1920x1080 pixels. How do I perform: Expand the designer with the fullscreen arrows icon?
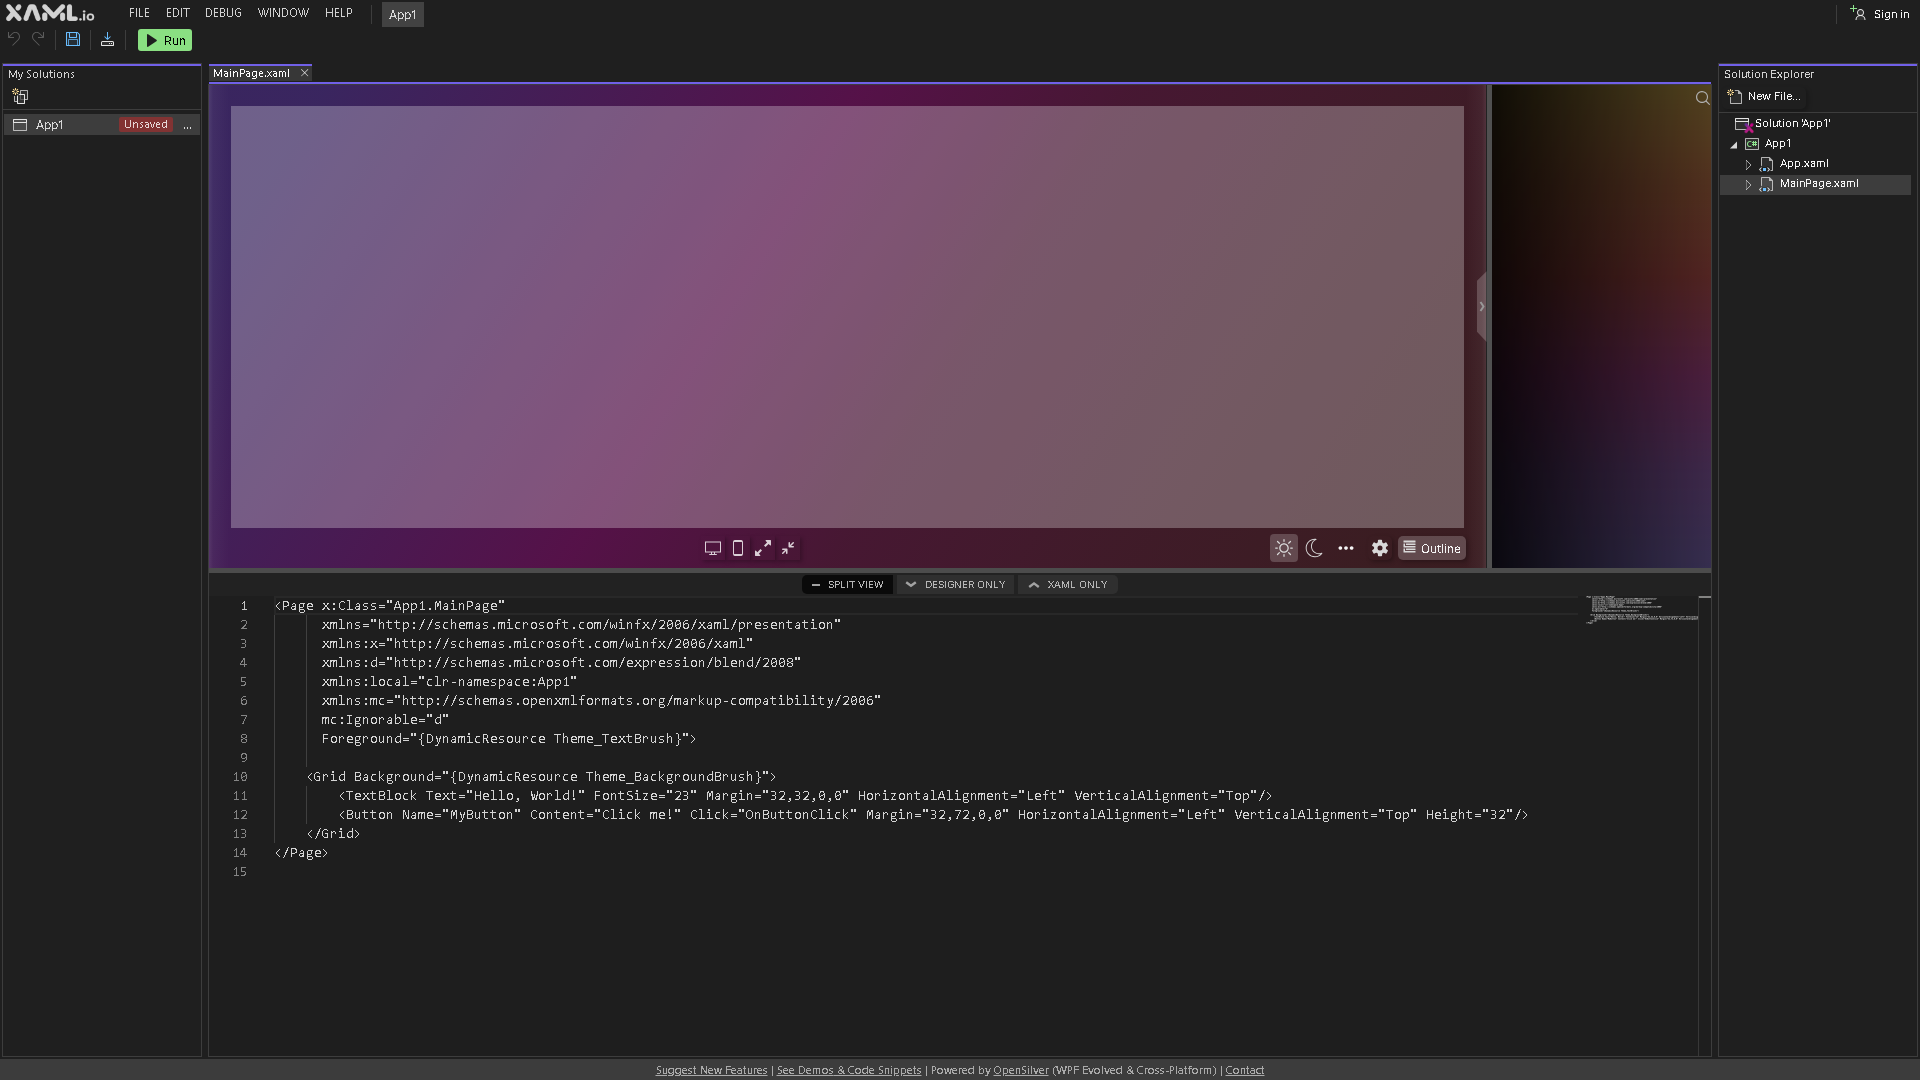click(763, 548)
